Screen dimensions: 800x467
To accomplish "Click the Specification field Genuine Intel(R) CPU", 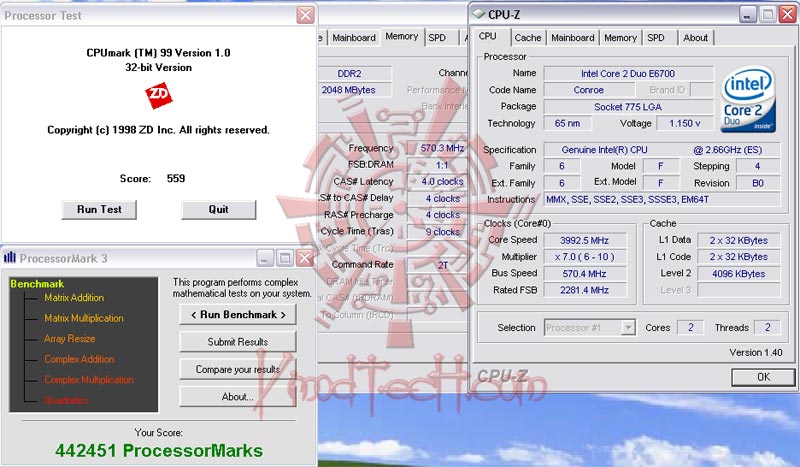I will 662,150.
